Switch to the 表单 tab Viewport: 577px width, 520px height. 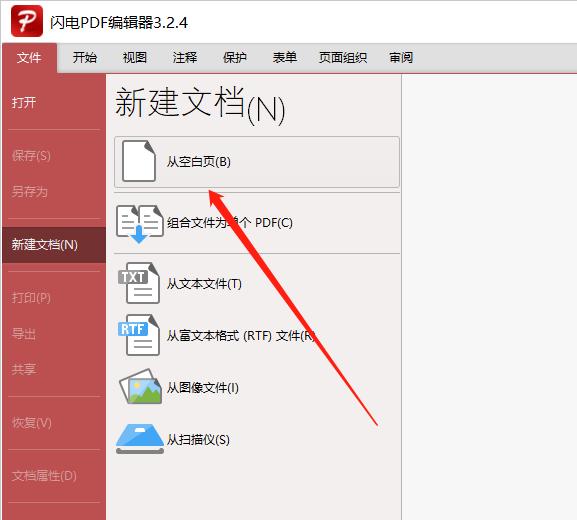285,57
